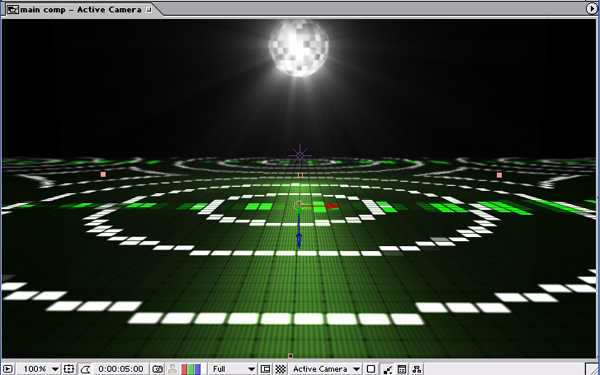Open the timeline button icon

(x=402, y=369)
